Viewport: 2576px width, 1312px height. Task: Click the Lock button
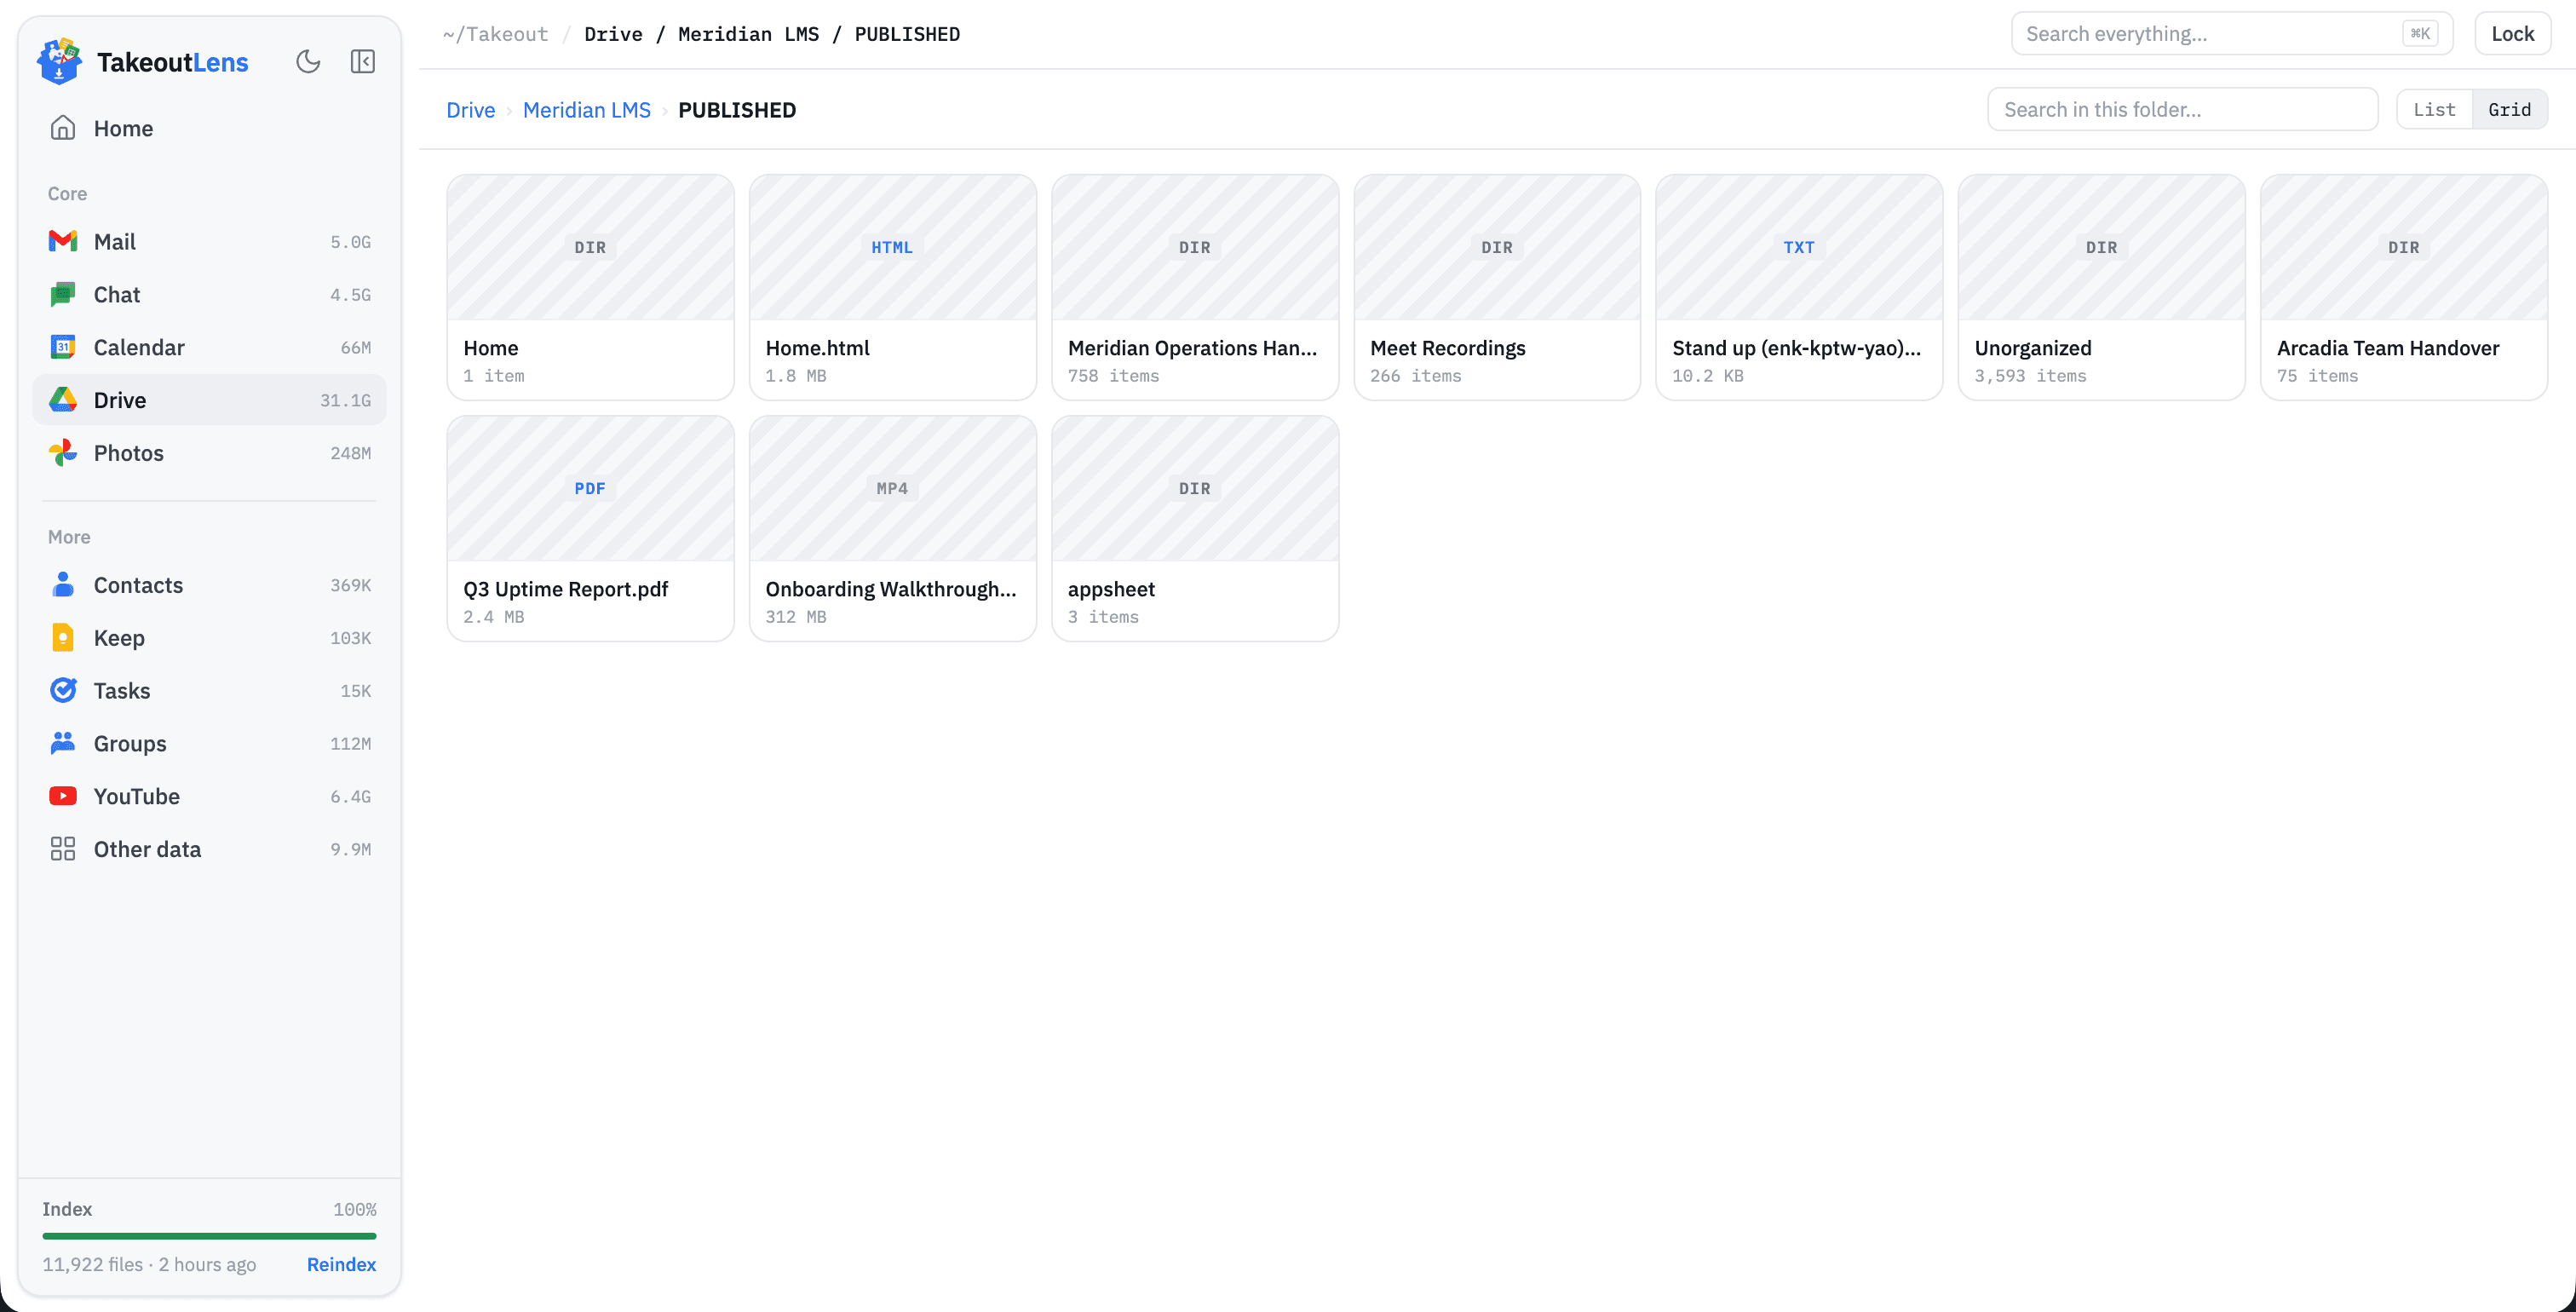coord(2512,34)
